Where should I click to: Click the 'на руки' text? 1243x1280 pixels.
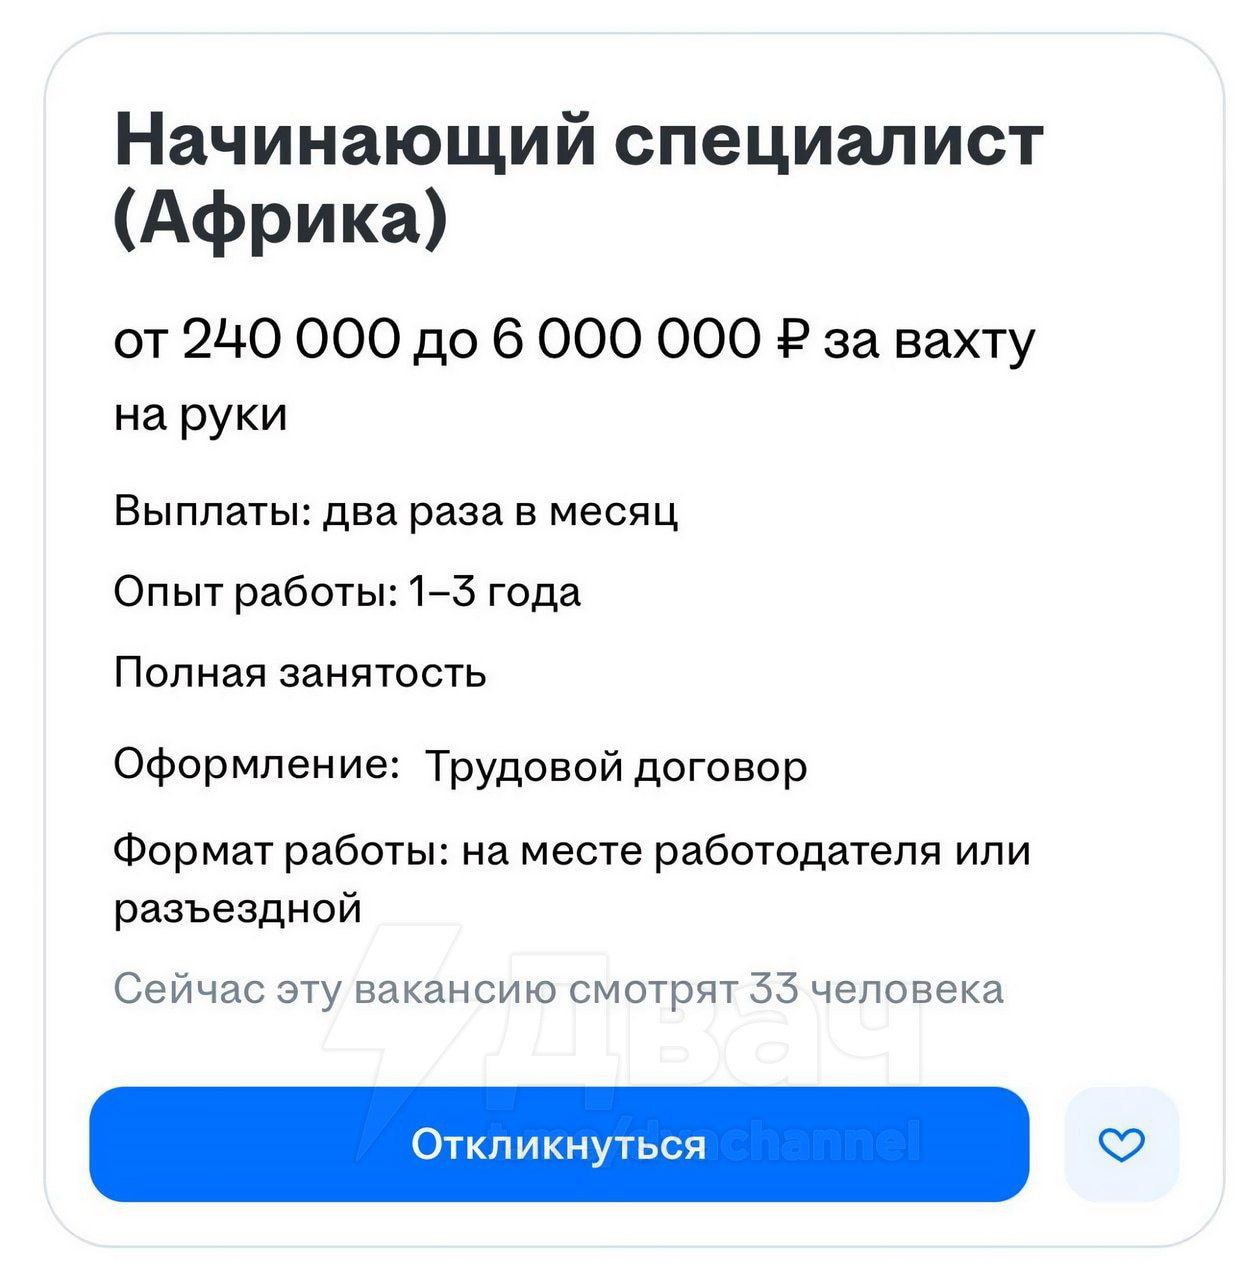tap(200, 414)
